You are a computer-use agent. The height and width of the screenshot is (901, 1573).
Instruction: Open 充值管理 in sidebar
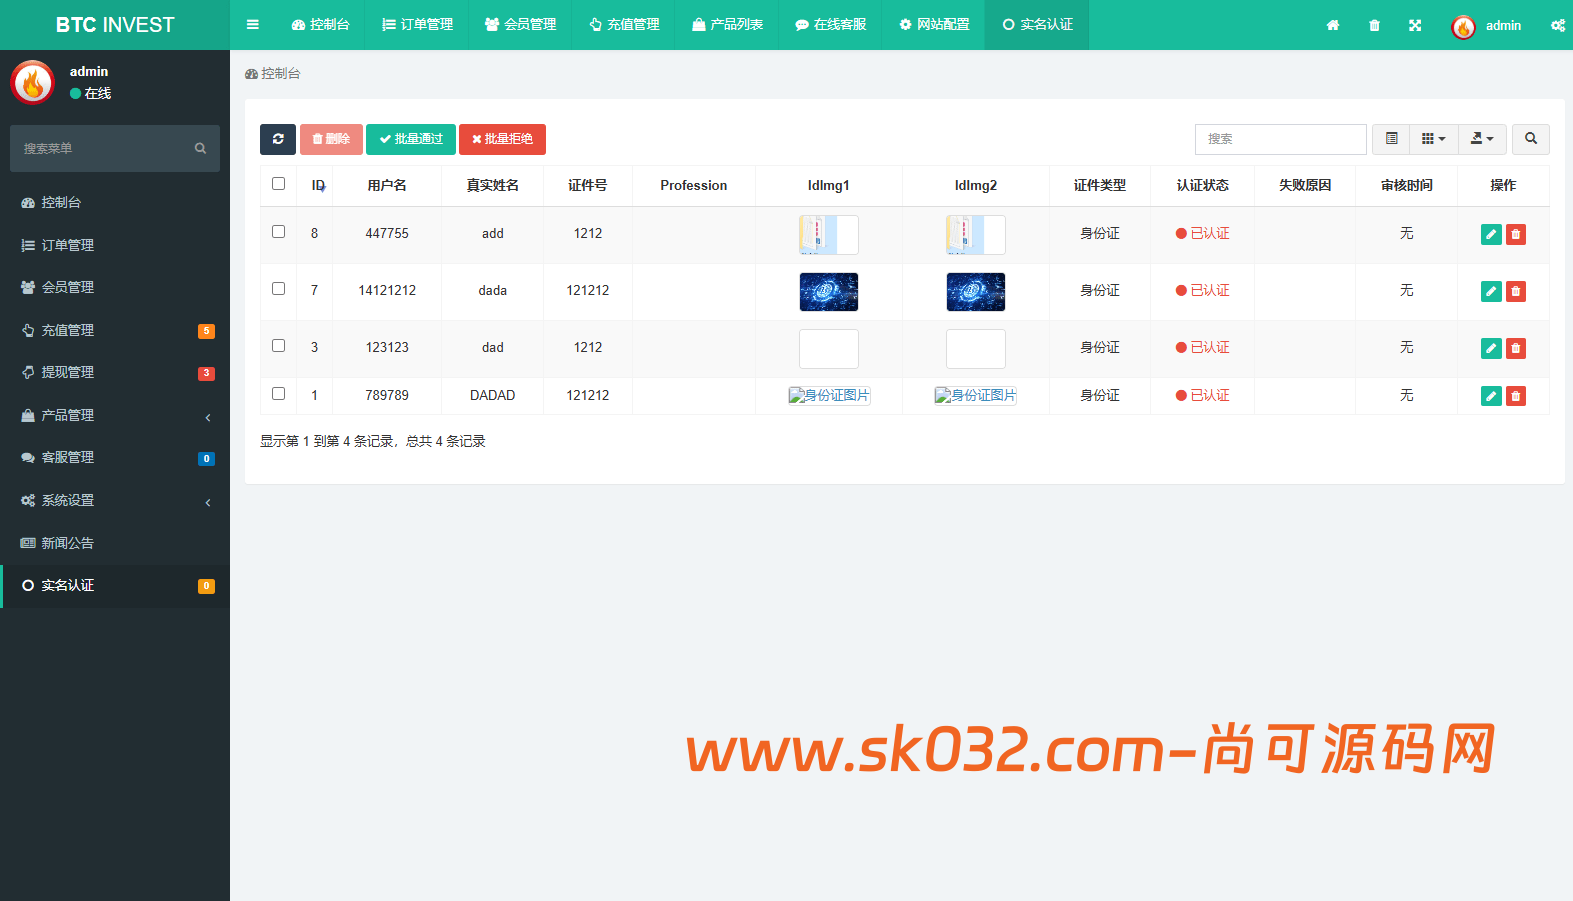pyautogui.click(x=115, y=330)
